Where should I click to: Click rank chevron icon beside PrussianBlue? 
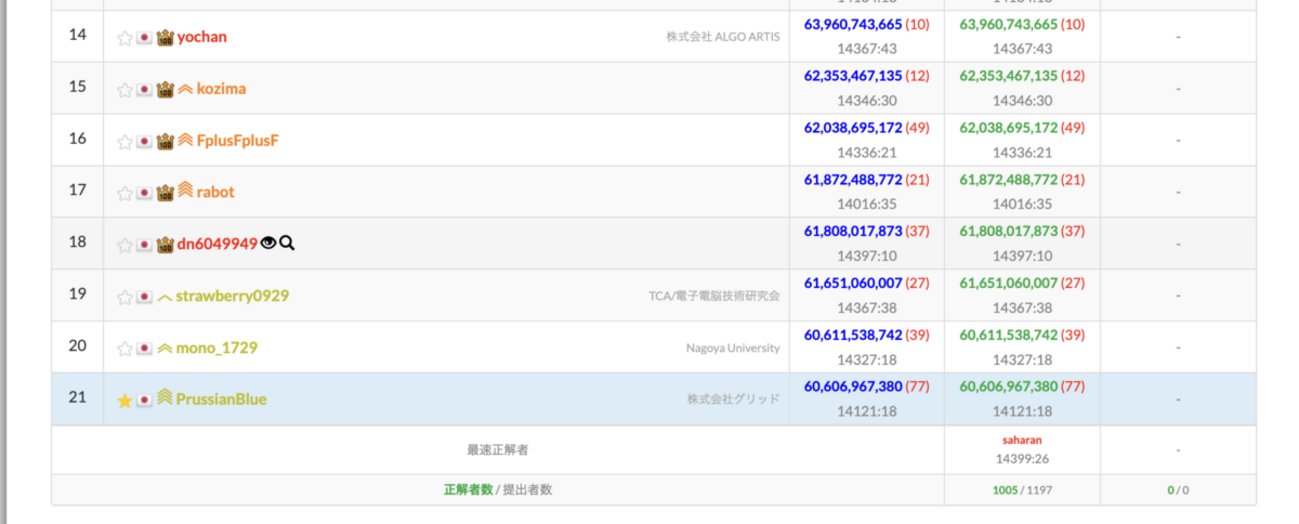(x=165, y=397)
